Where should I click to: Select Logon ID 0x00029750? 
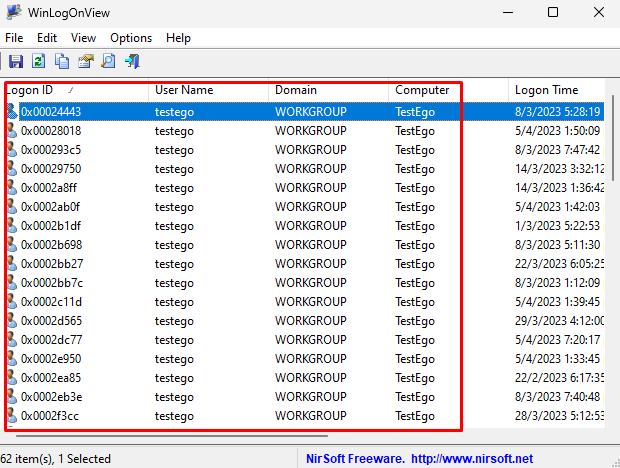pyautogui.click(x=51, y=169)
